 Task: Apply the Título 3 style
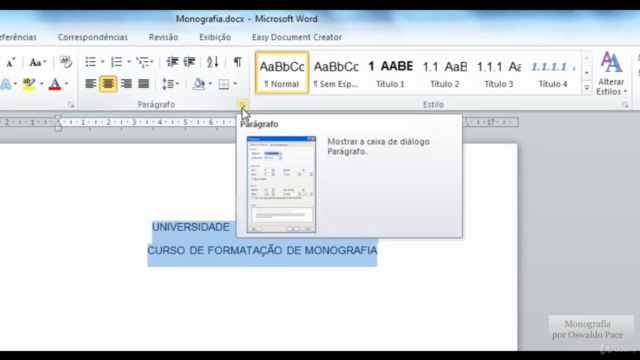point(499,73)
